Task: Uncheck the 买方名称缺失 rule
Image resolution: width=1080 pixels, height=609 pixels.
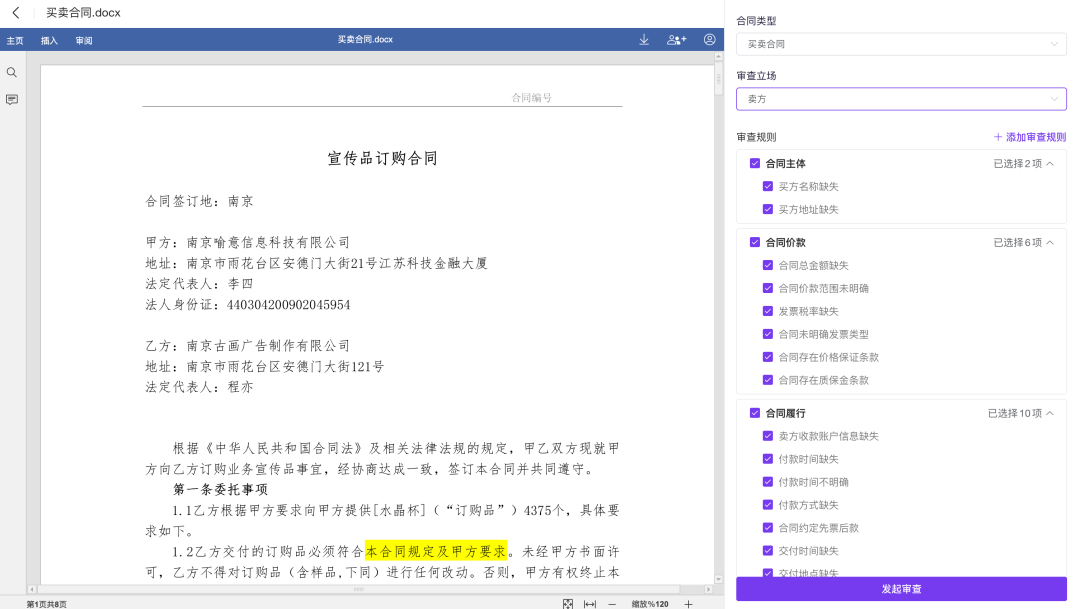Action: coord(768,186)
